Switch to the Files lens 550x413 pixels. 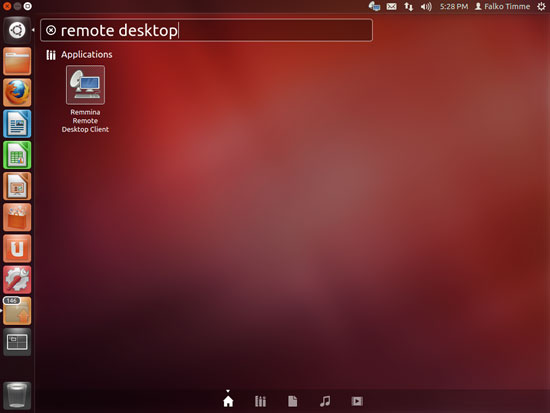(293, 401)
